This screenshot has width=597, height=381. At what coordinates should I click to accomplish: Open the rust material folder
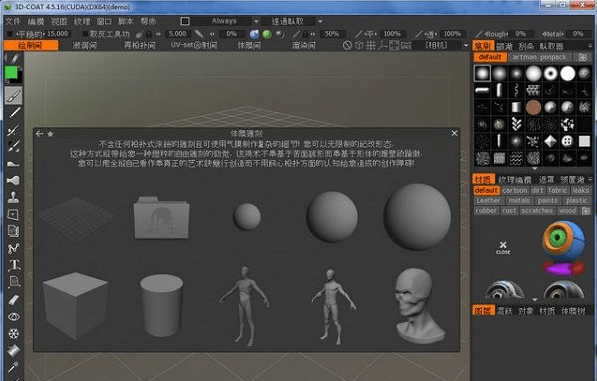point(509,210)
